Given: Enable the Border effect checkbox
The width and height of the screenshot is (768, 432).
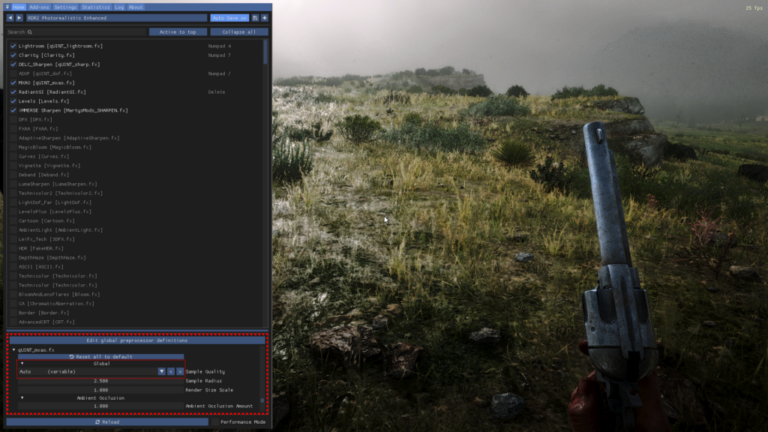Looking at the screenshot, I should click(x=14, y=313).
